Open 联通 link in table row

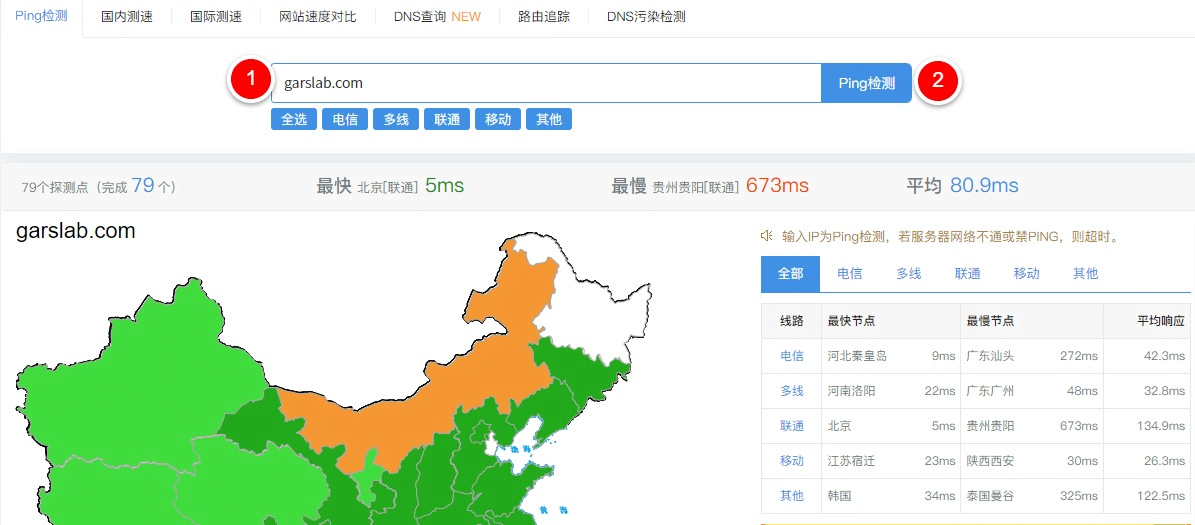[791, 426]
